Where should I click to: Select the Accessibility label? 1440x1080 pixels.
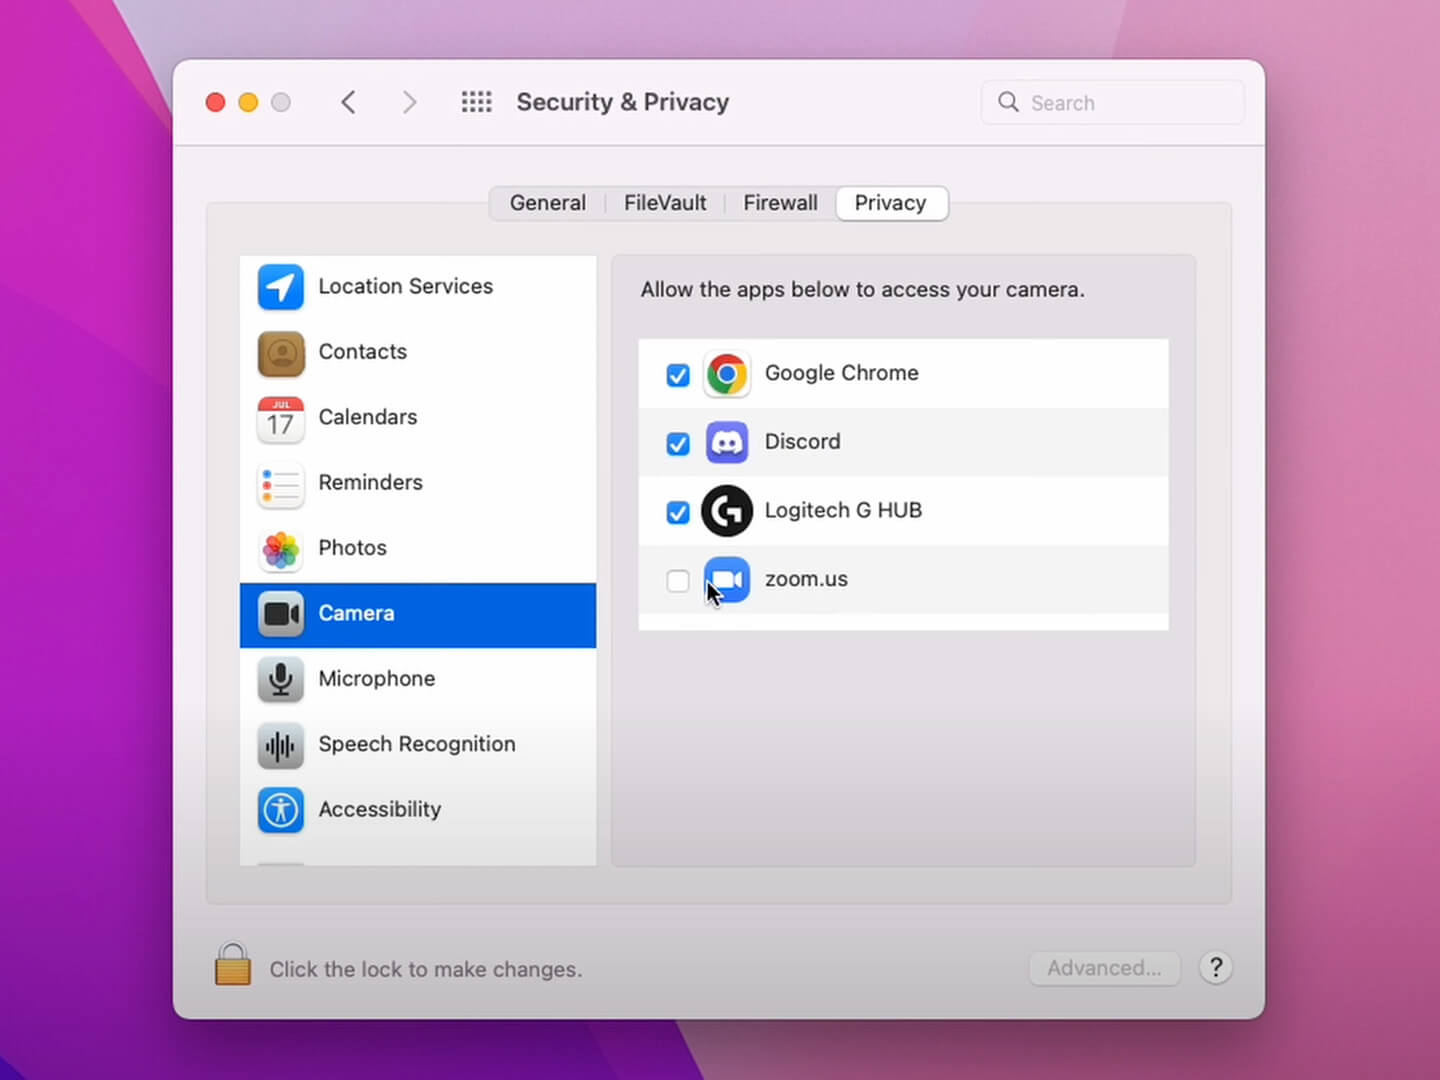point(379,809)
